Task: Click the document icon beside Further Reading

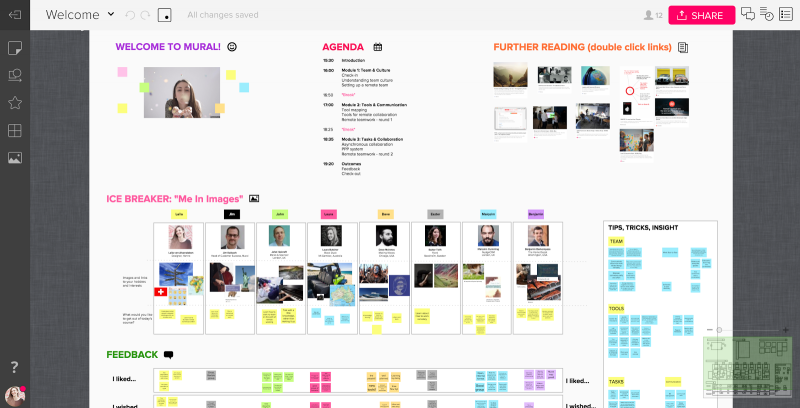Action: [x=683, y=47]
